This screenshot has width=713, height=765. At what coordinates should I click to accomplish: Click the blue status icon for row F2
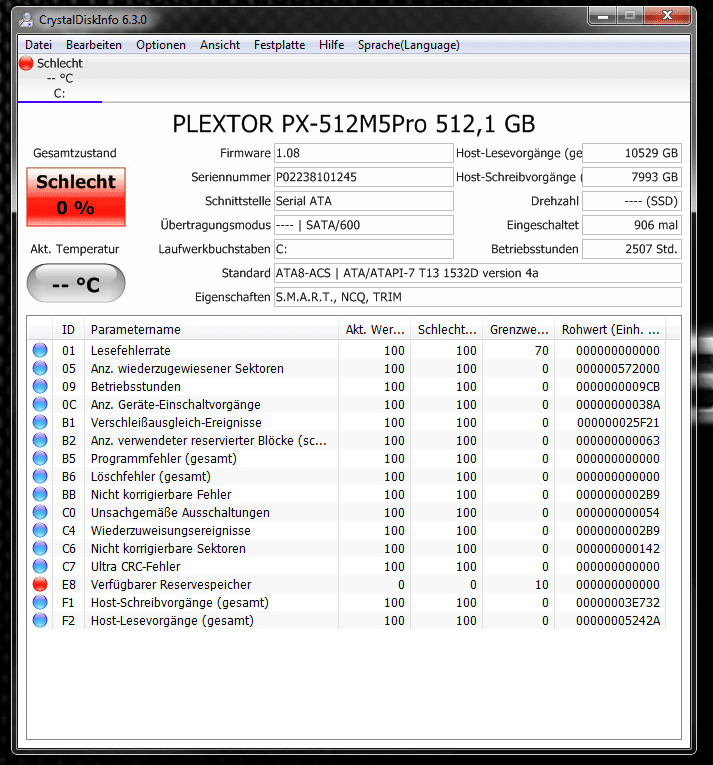click(40, 621)
